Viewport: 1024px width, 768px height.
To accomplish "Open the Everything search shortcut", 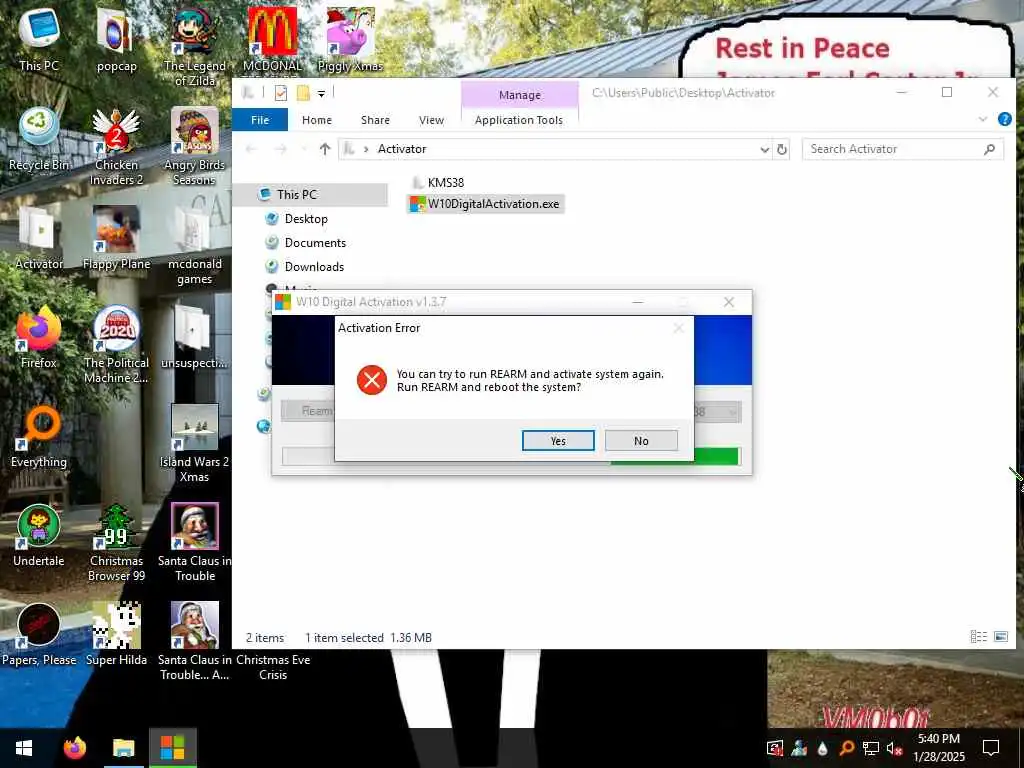I will click(39, 436).
